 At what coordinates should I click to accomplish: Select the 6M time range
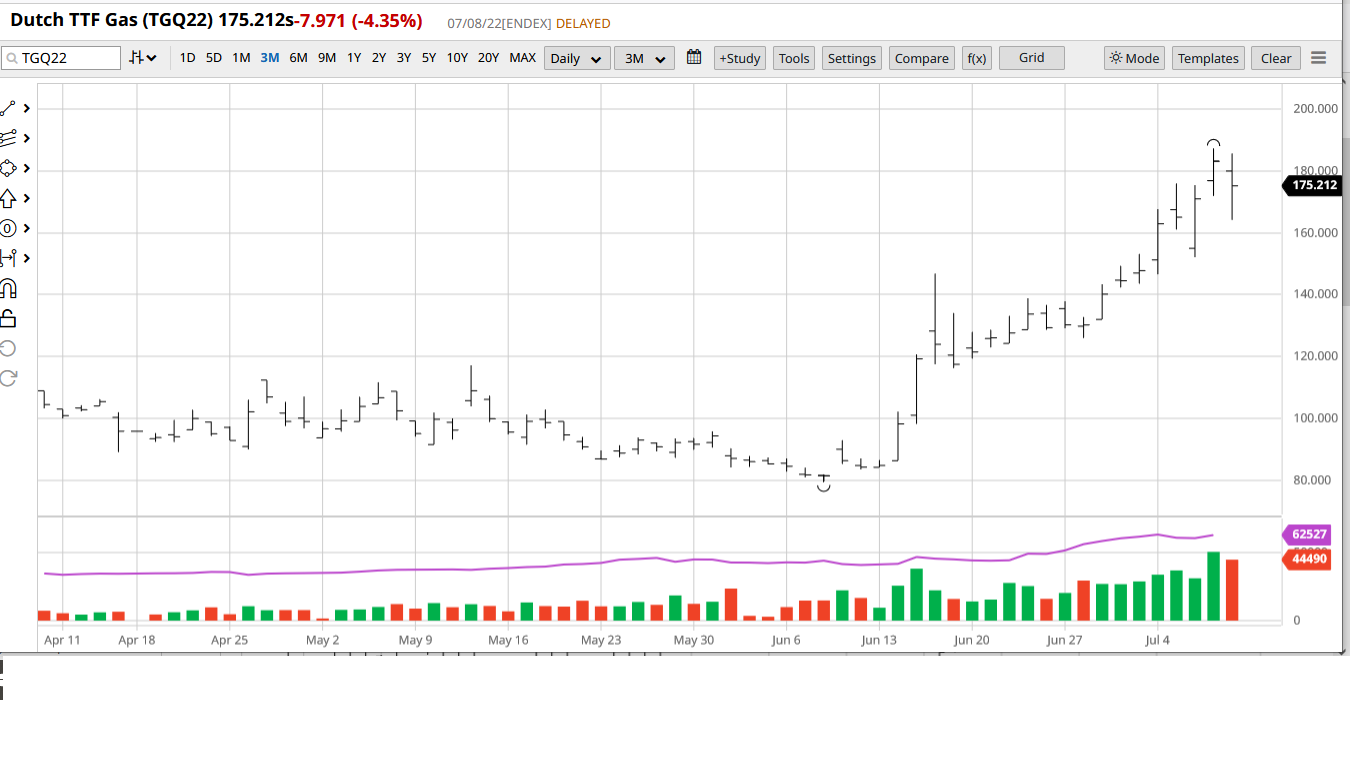[x=298, y=58]
